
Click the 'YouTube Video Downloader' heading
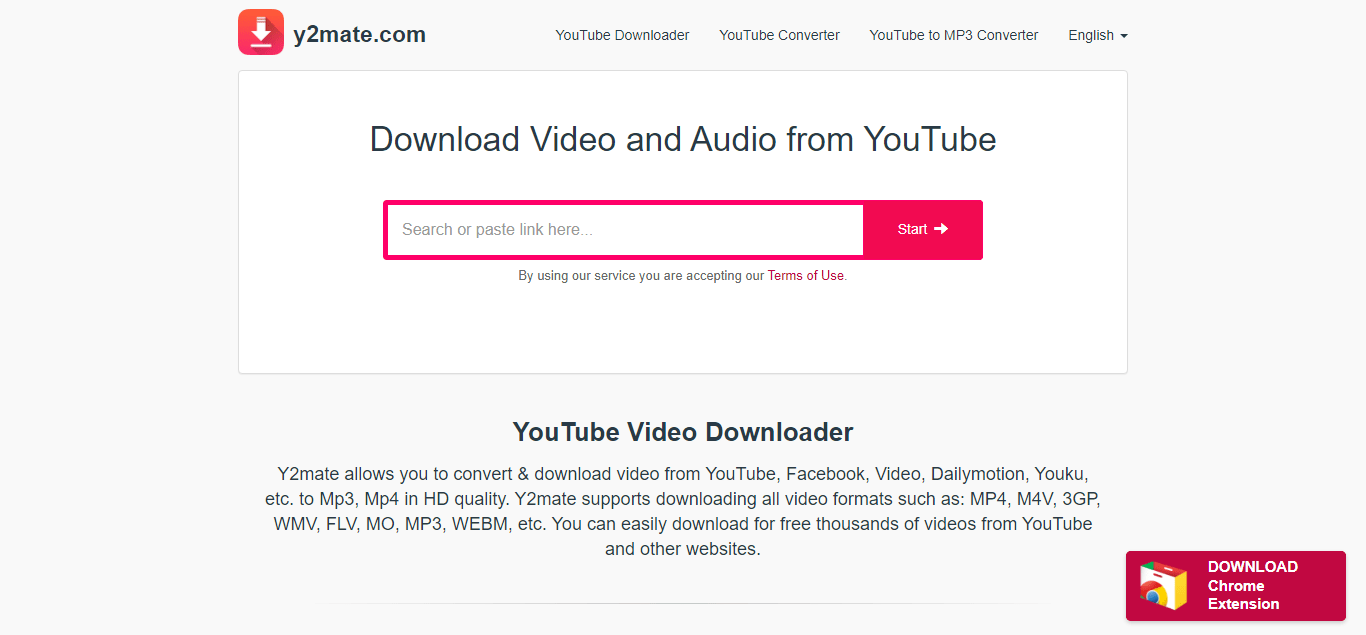coord(683,432)
